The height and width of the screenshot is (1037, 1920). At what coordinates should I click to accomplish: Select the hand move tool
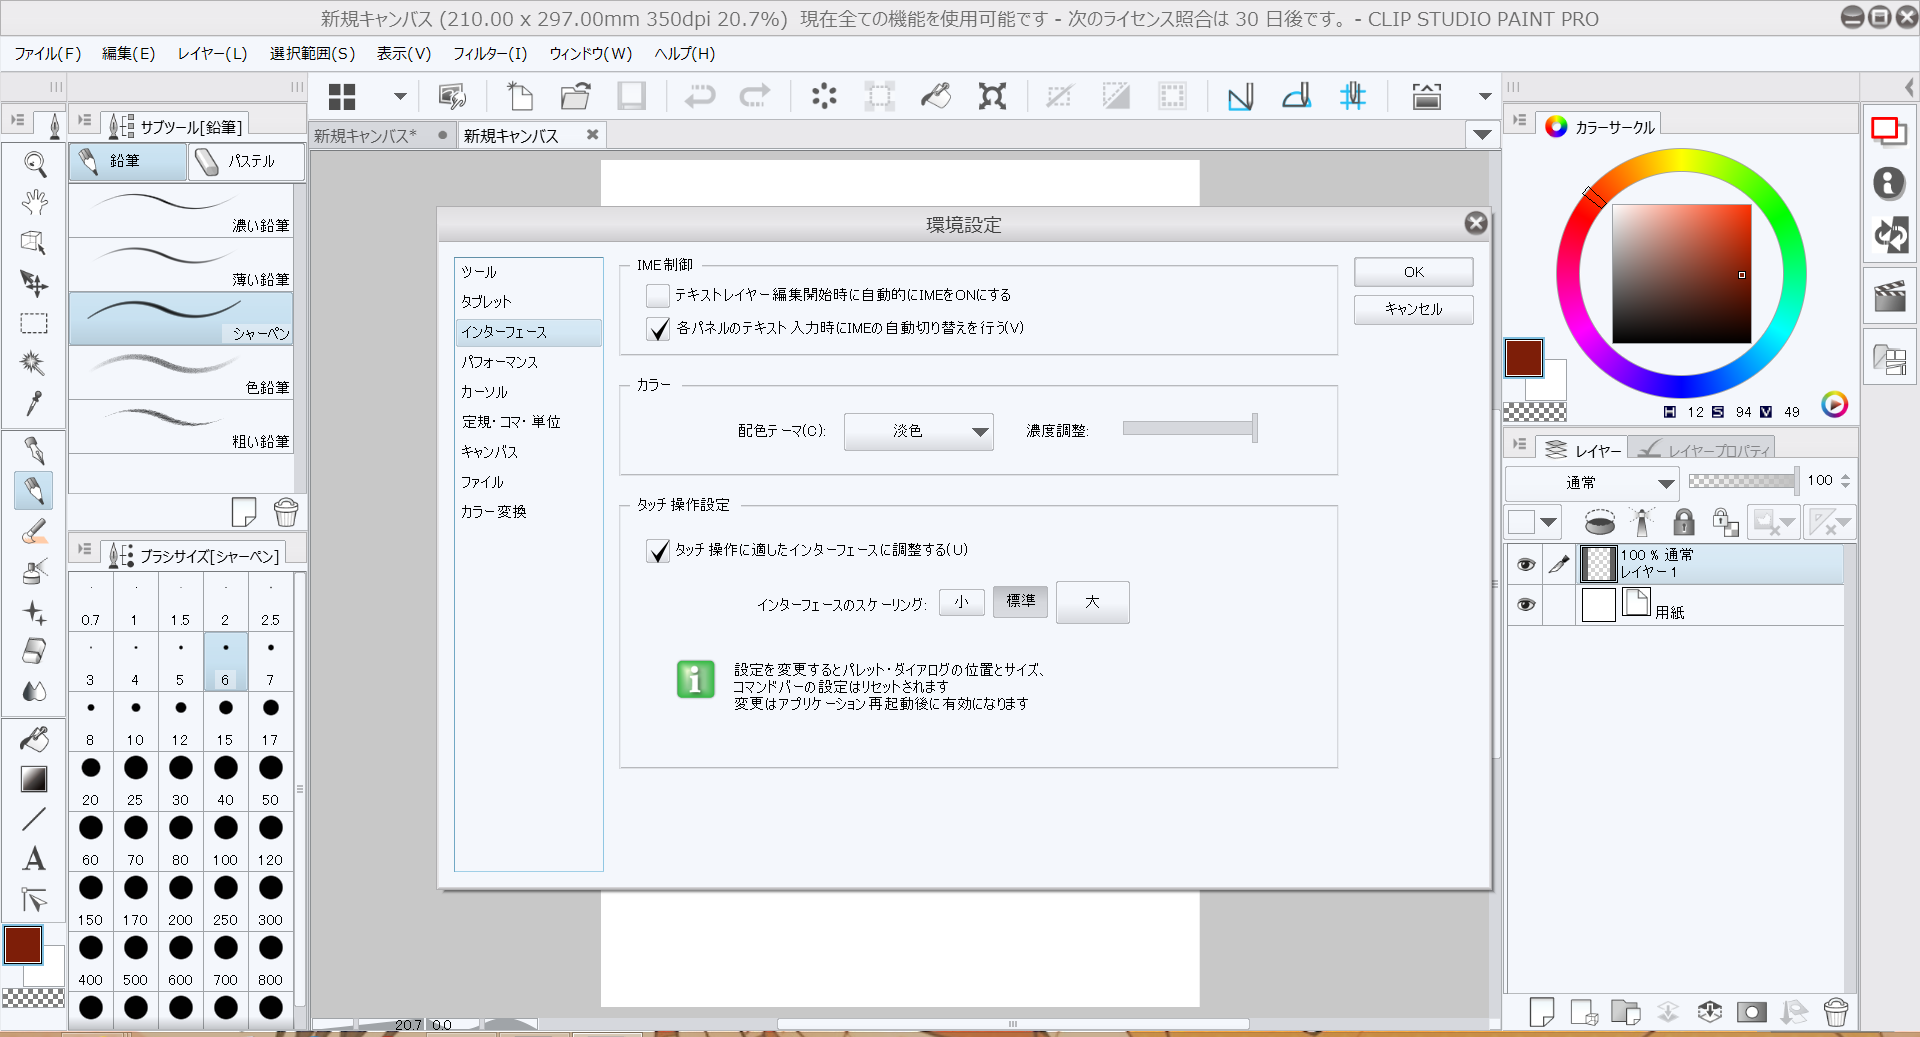[35, 203]
